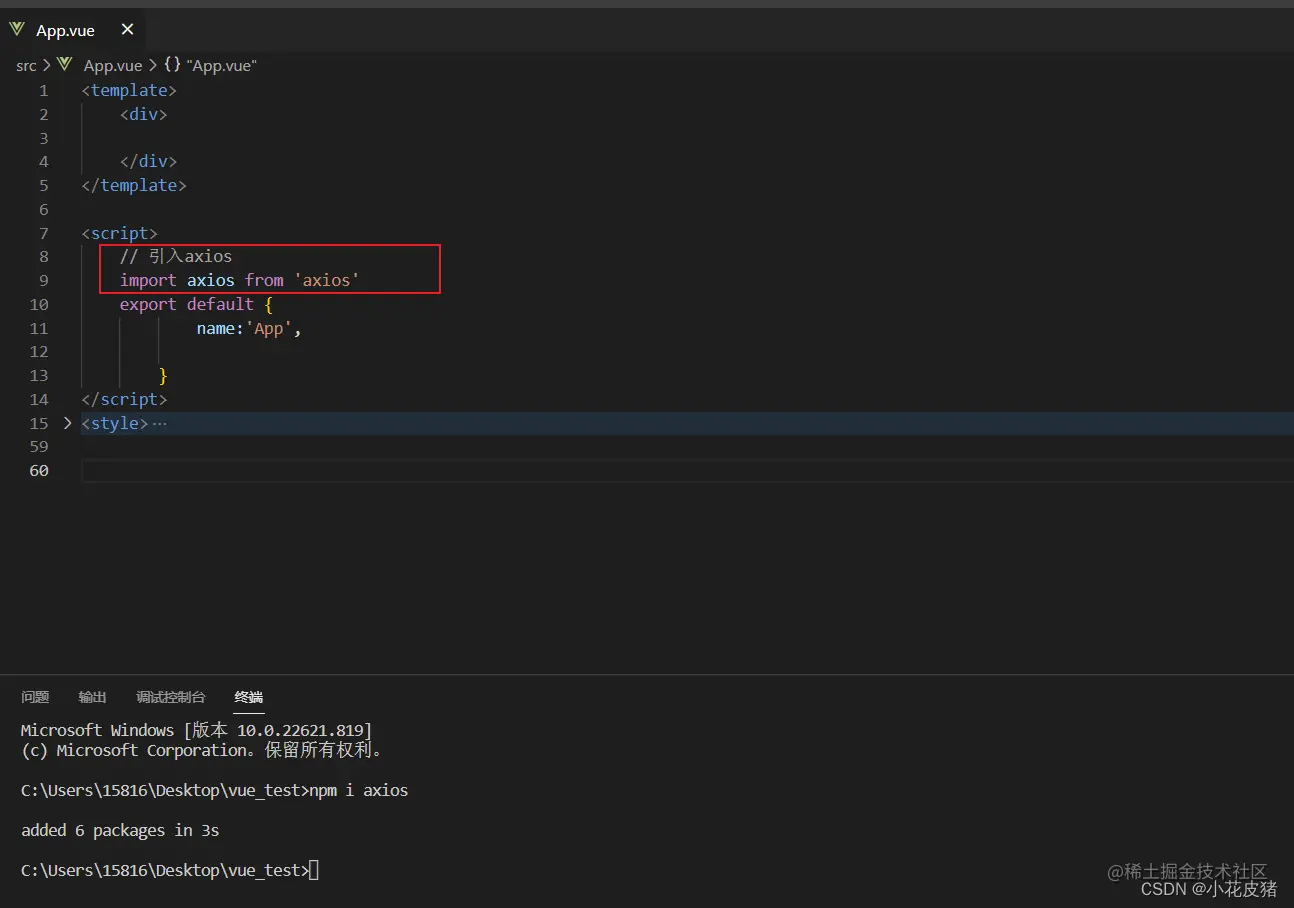Select the App.vue editor tab
Image resolution: width=1294 pixels, height=908 pixels.
[72, 30]
